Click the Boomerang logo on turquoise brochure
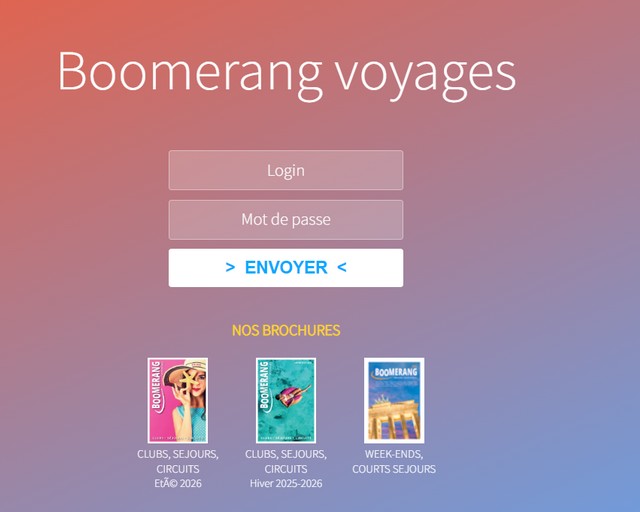The image size is (640, 512). tap(265, 385)
